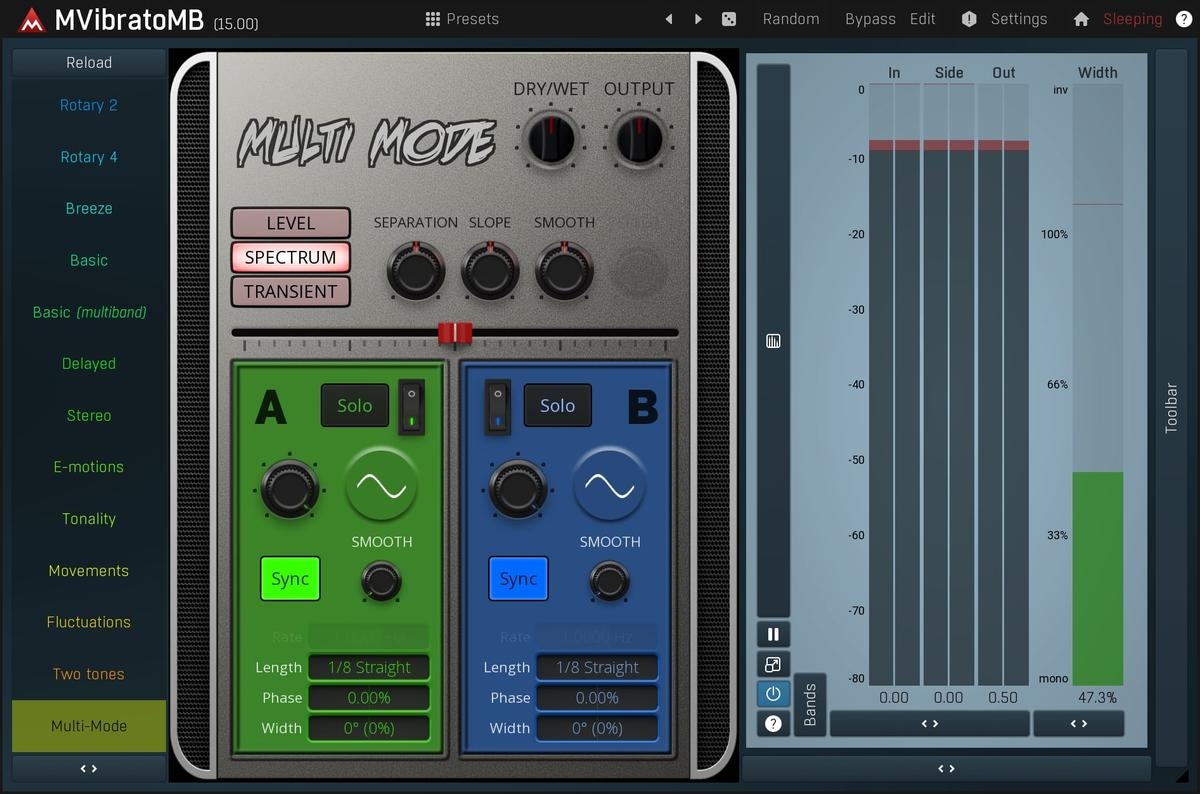
Task: Open band B Length 1/8 Straight dropdown
Action: [597, 667]
